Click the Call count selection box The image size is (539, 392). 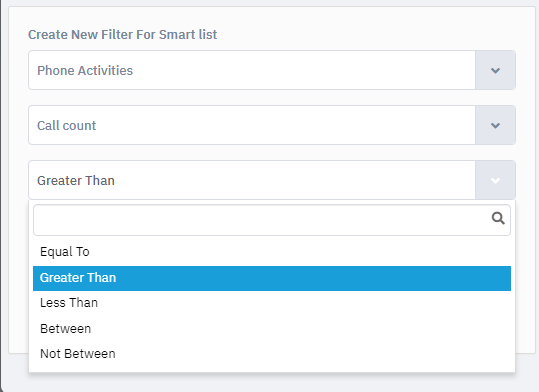coord(272,125)
